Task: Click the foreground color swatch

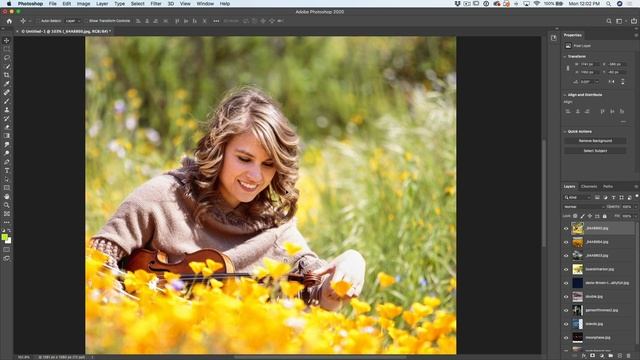Action: point(4,237)
